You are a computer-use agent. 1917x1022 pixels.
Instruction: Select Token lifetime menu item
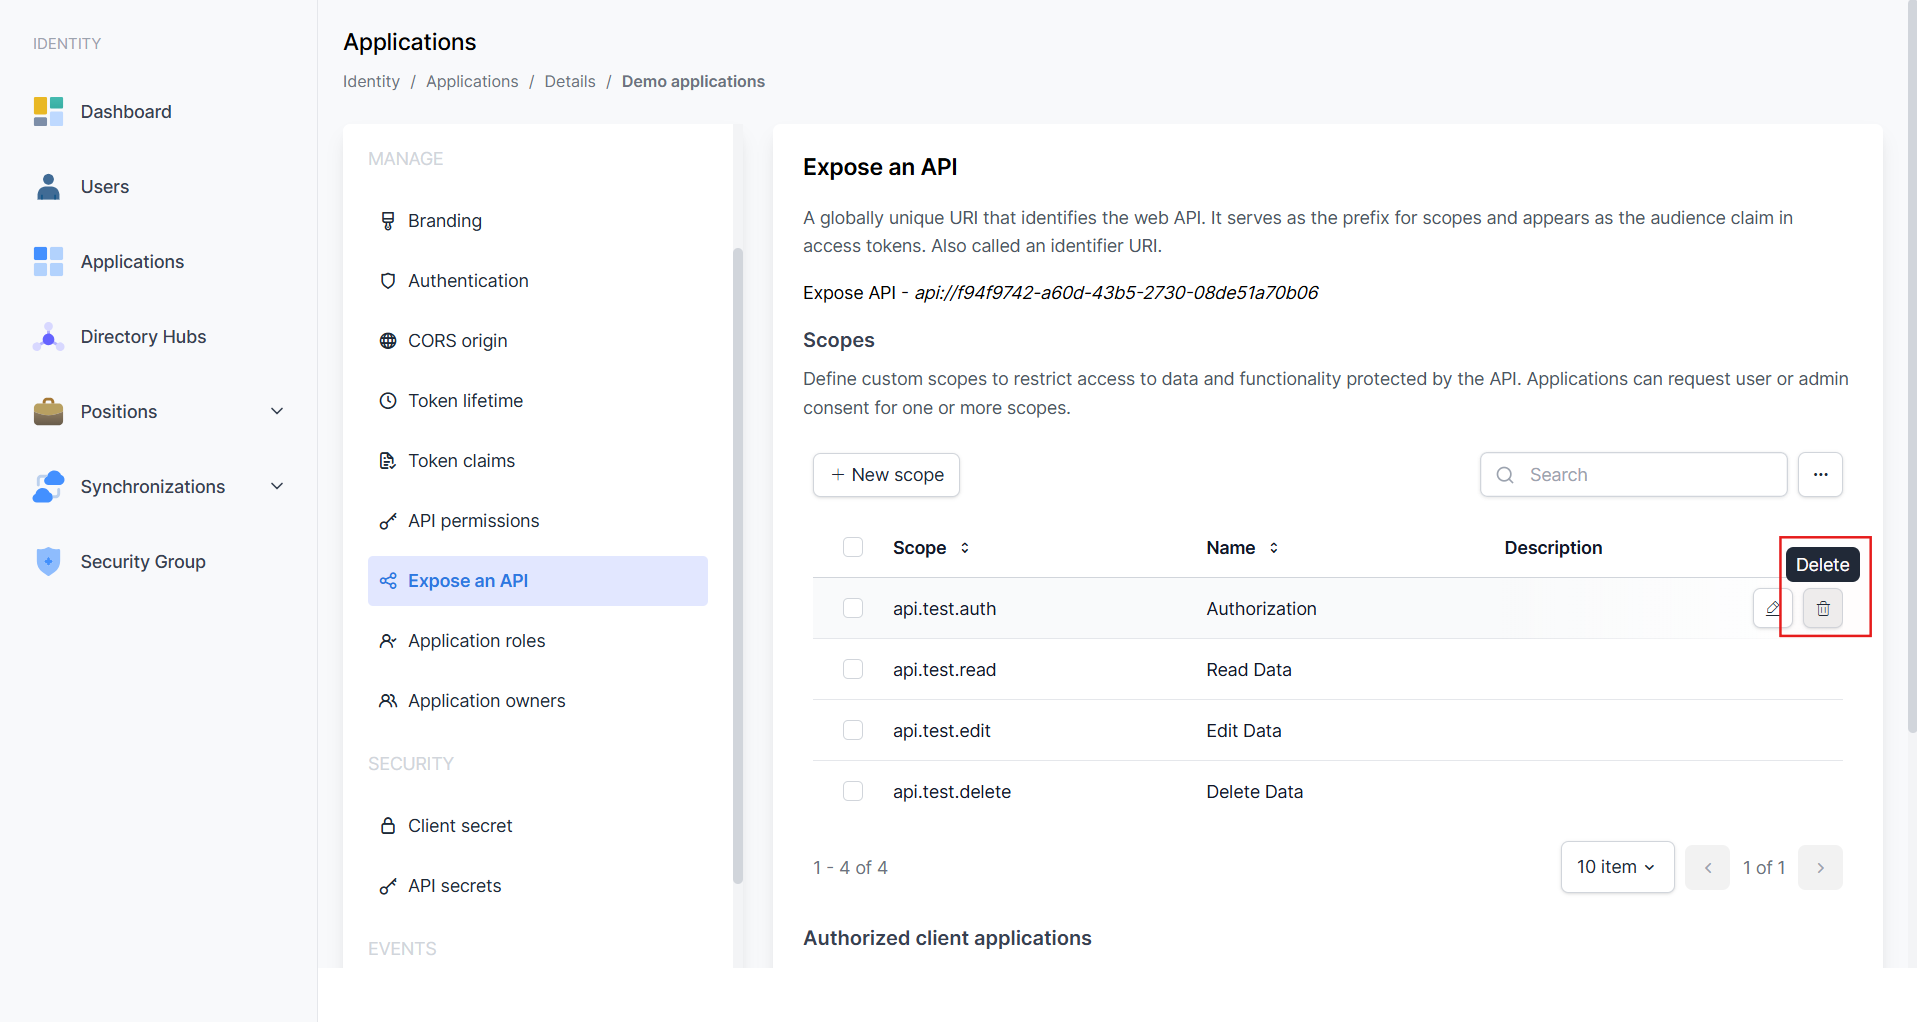538,401
